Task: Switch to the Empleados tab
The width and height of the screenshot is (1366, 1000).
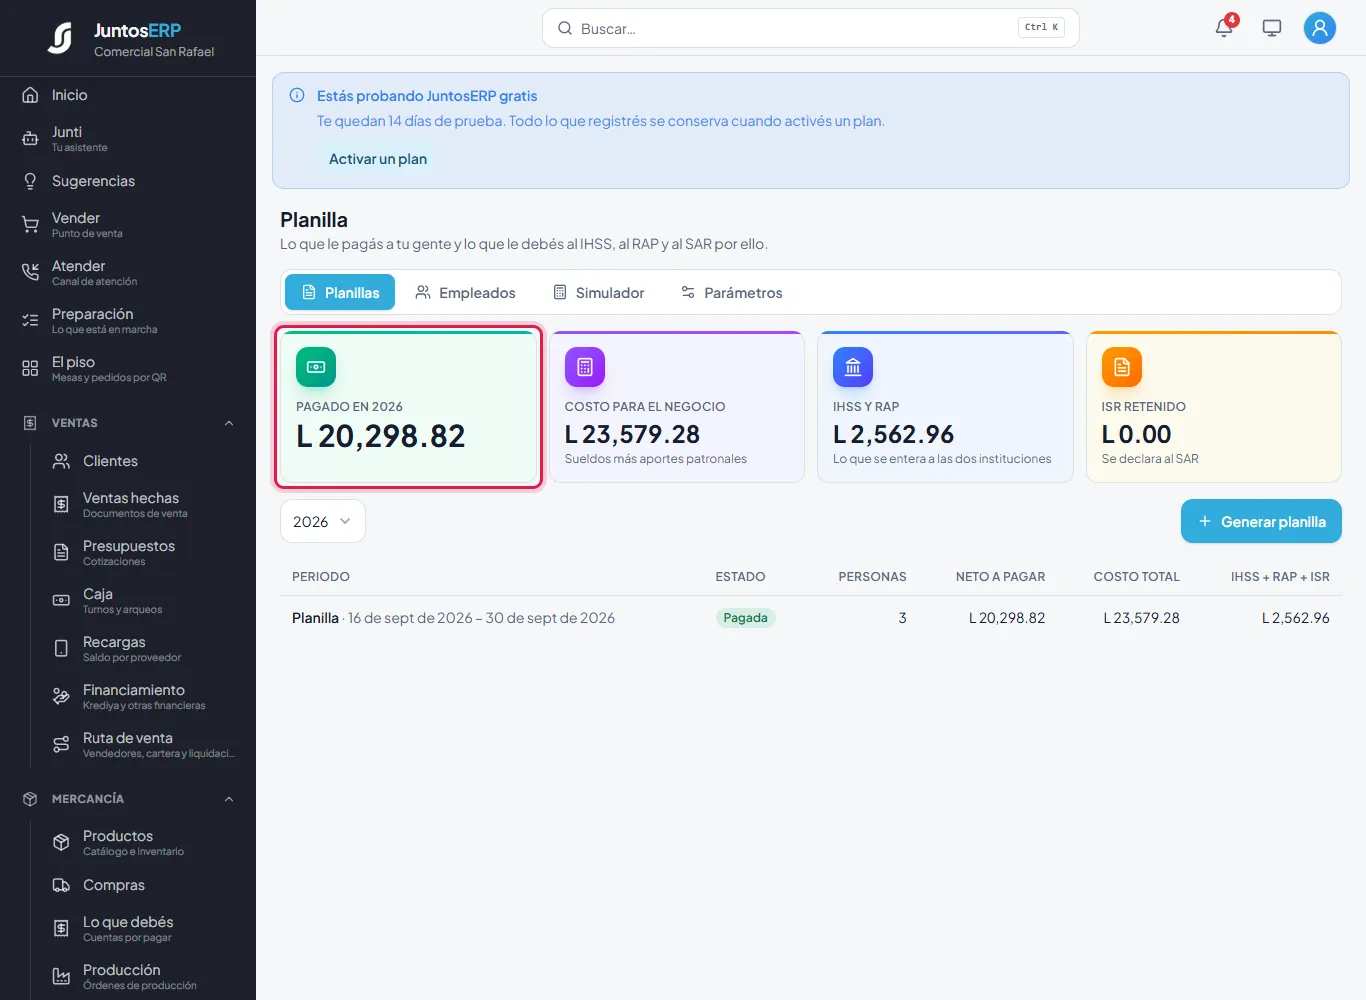Action: coord(465,292)
